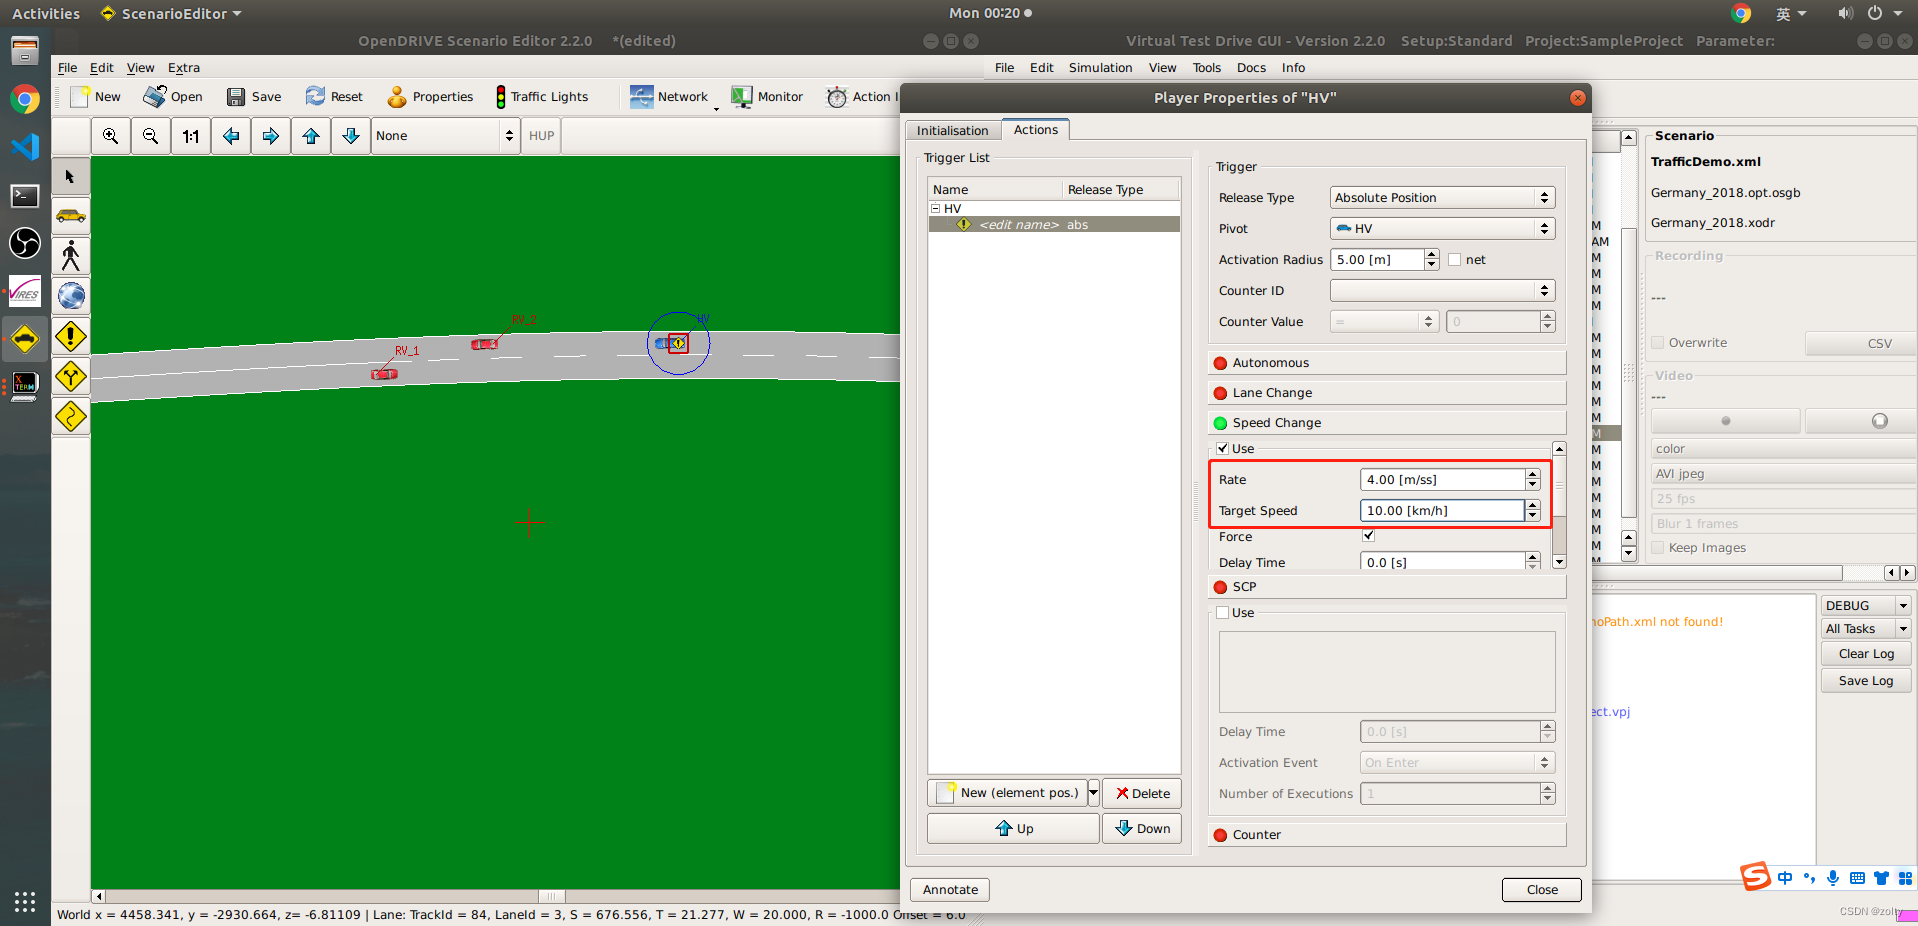Pan view right with the right arrow

tap(271, 136)
